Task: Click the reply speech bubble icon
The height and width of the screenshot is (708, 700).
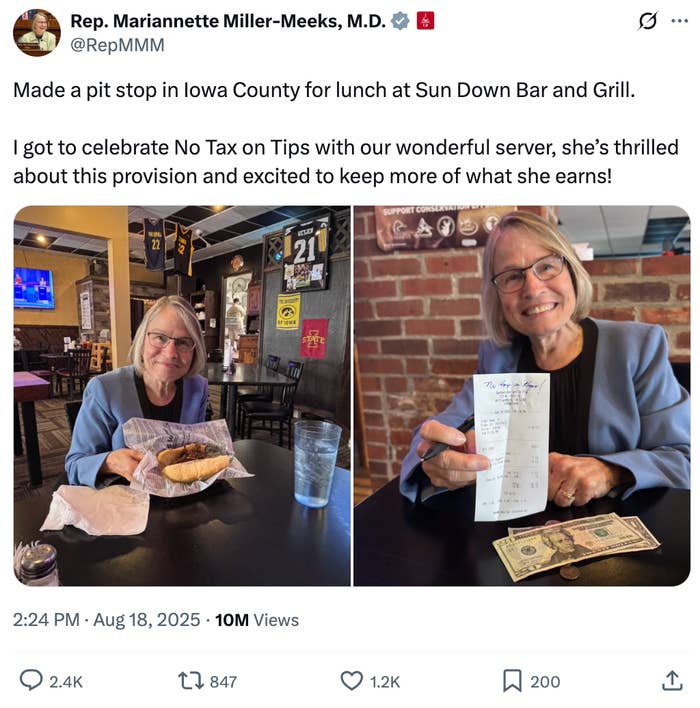Action: click(31, 681)
